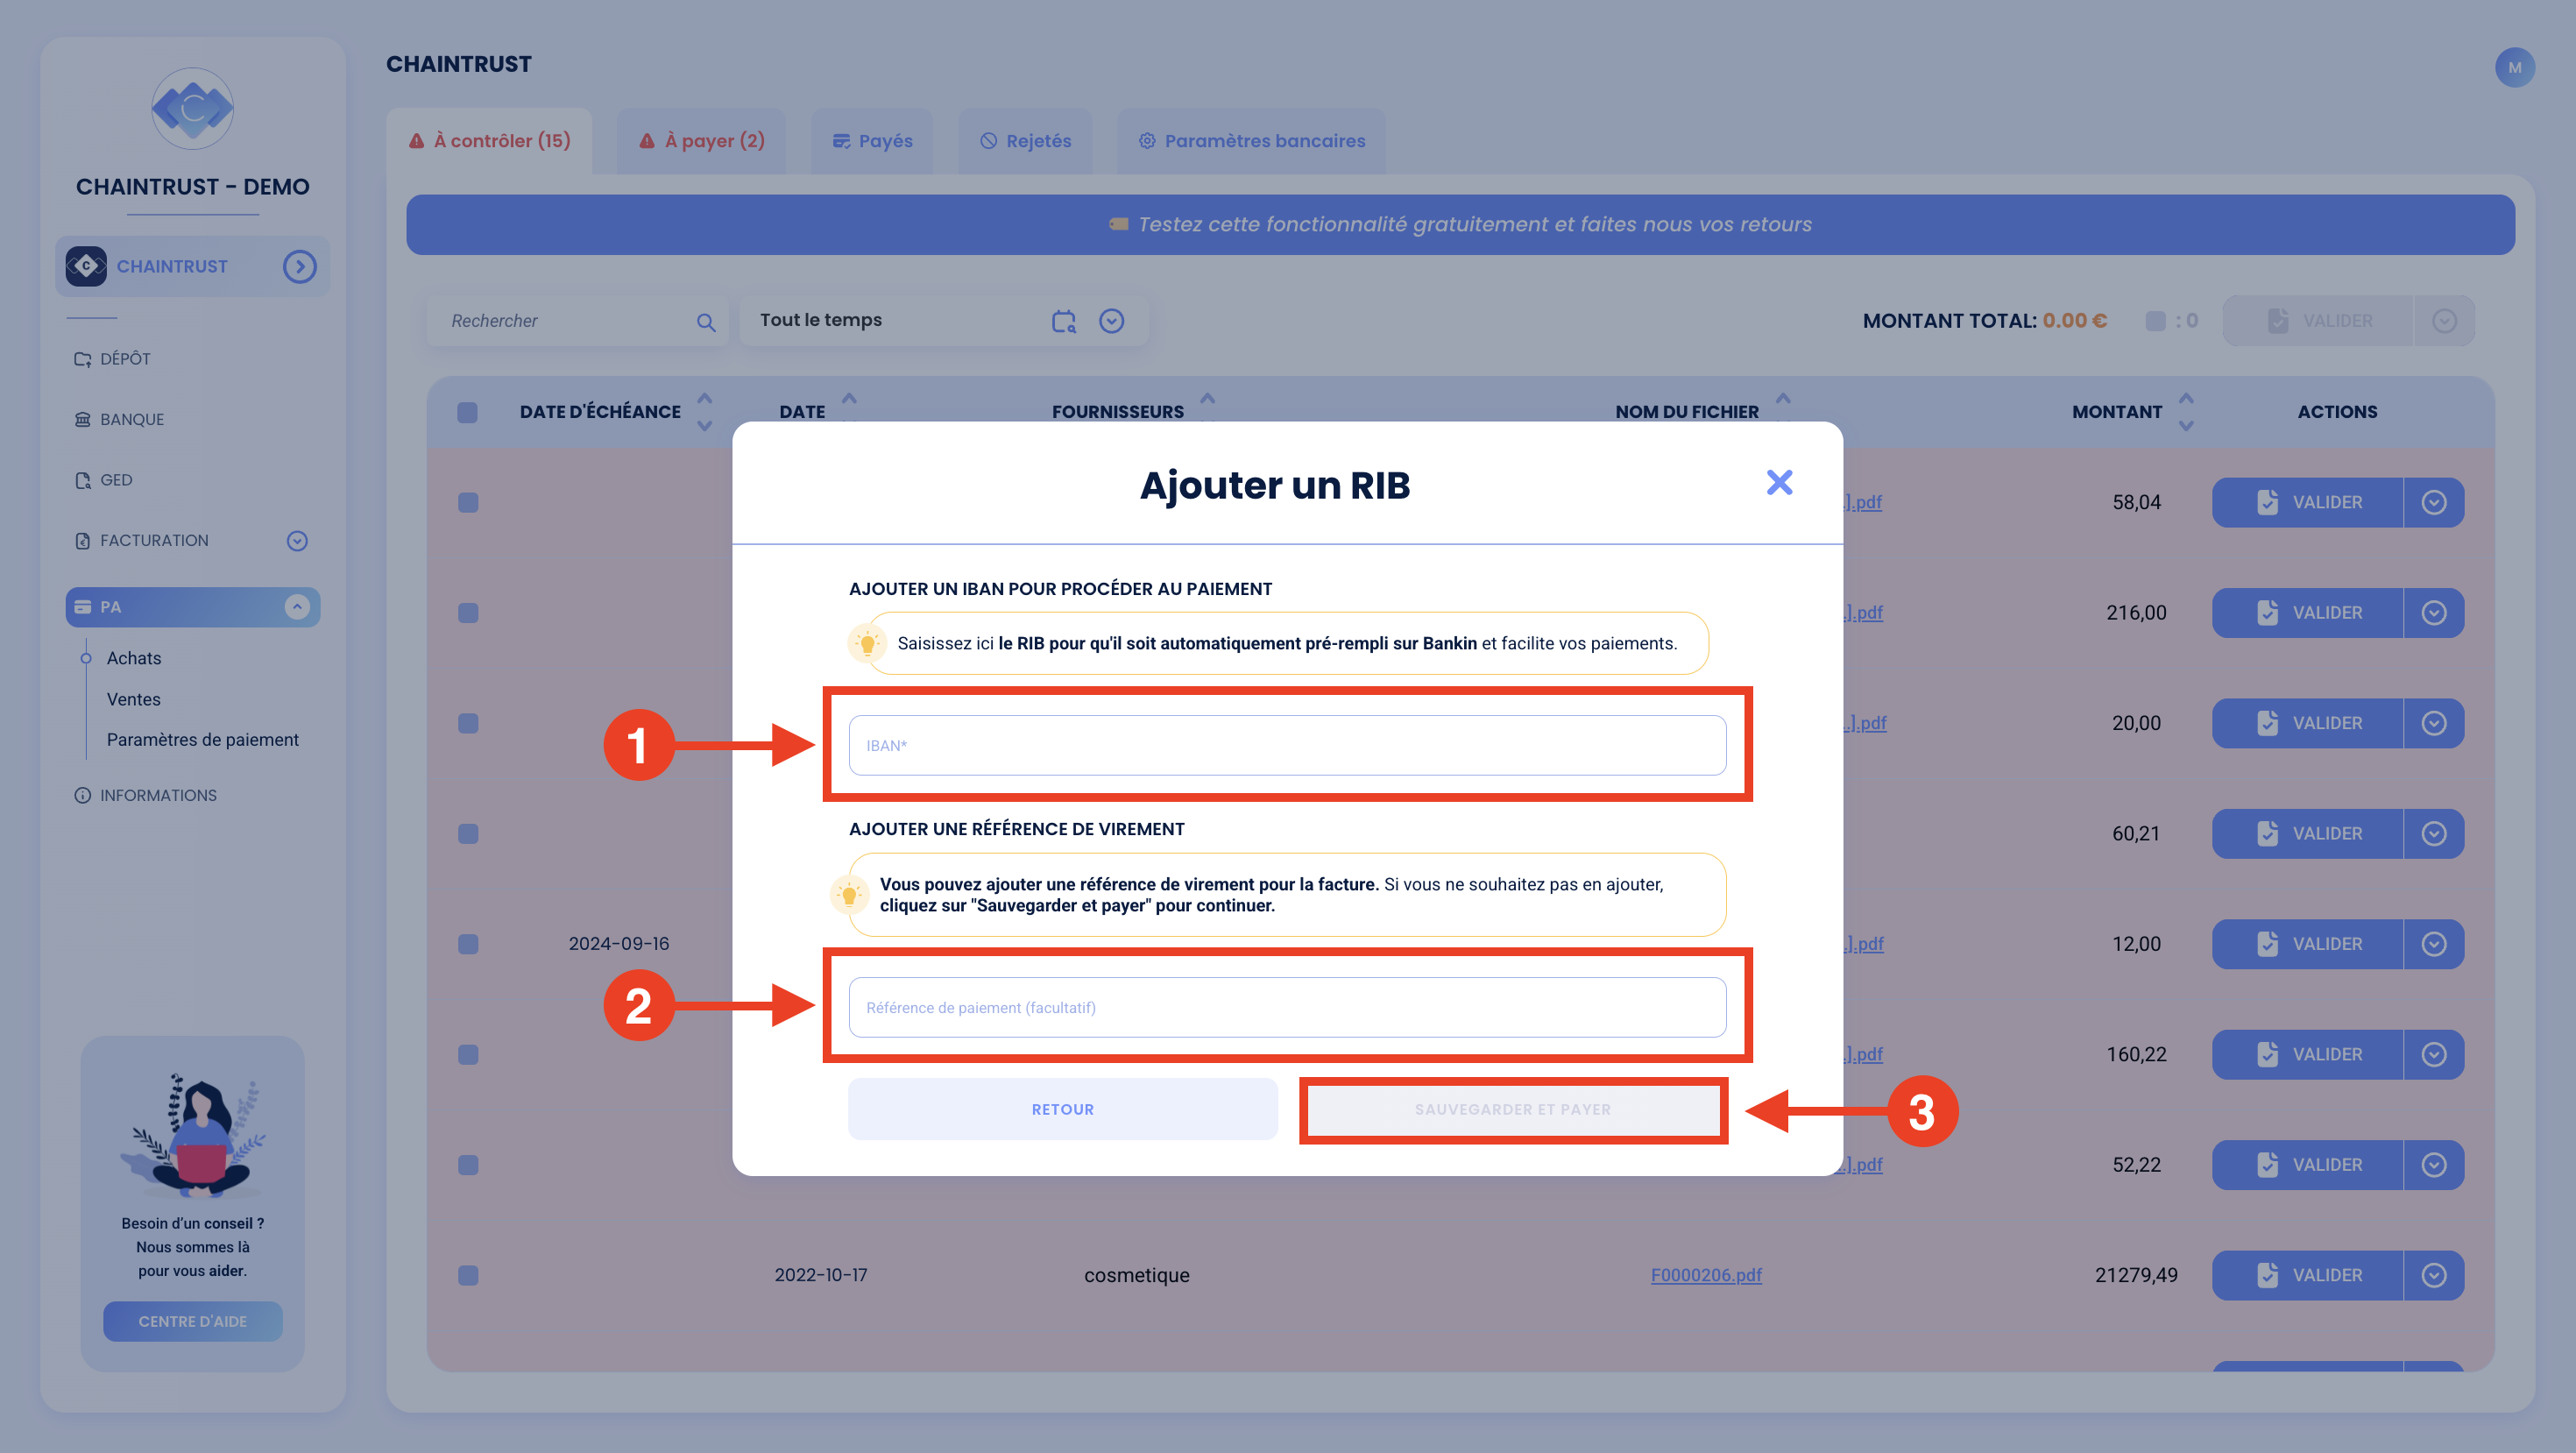Click the IBAN input field

pyautogui.click(x=1287, y=745)
